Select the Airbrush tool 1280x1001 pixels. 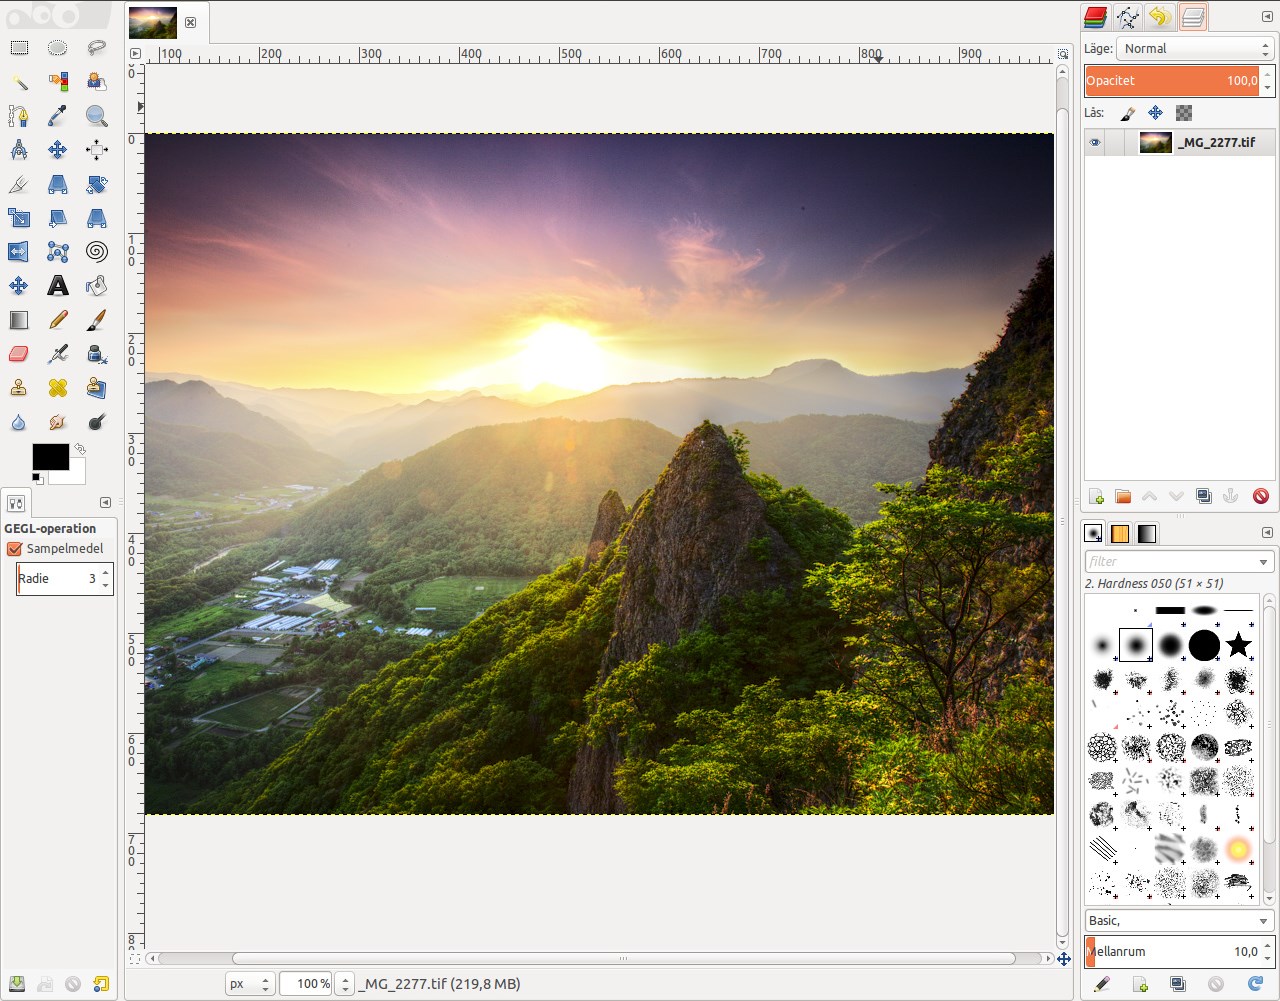click(58, 354)
